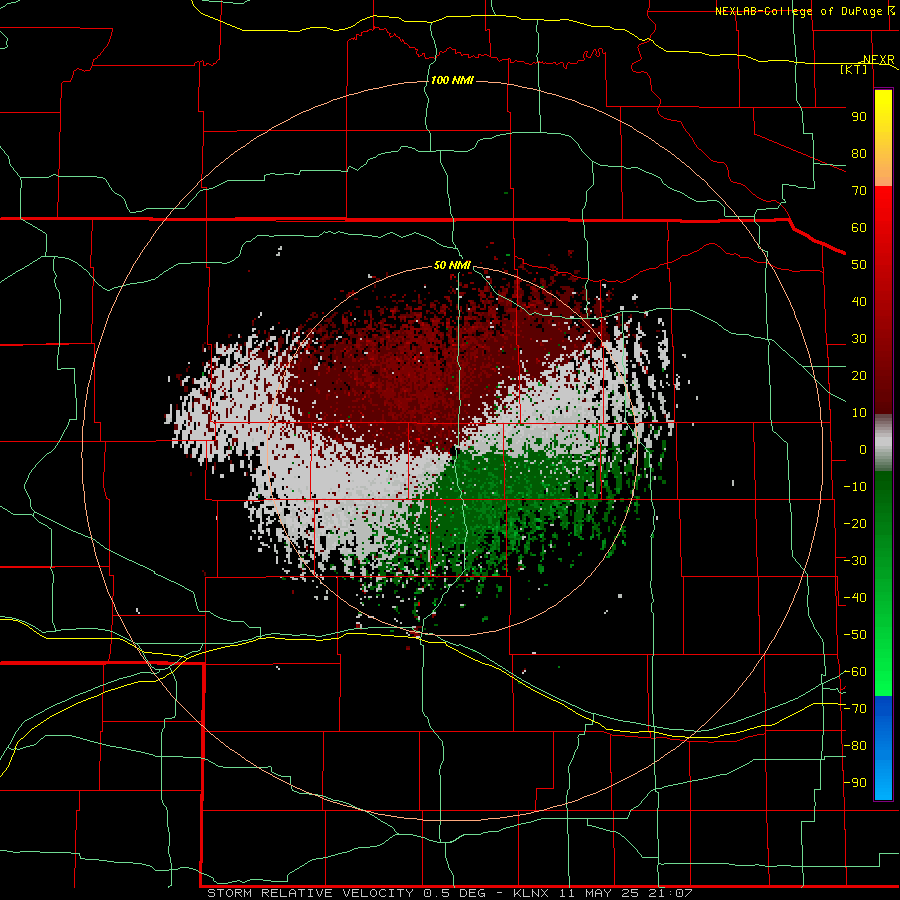Click the positive 80 scale label
900x900 pixels.
pyautogui.click(x=859, y=153)
